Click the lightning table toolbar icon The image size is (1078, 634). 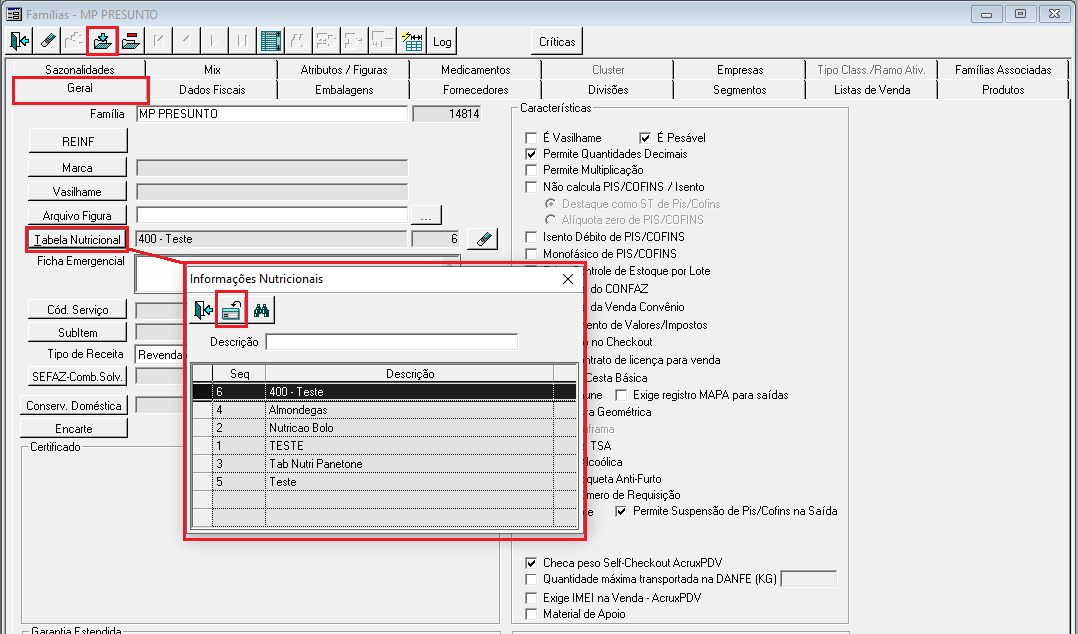pos(412,41)
